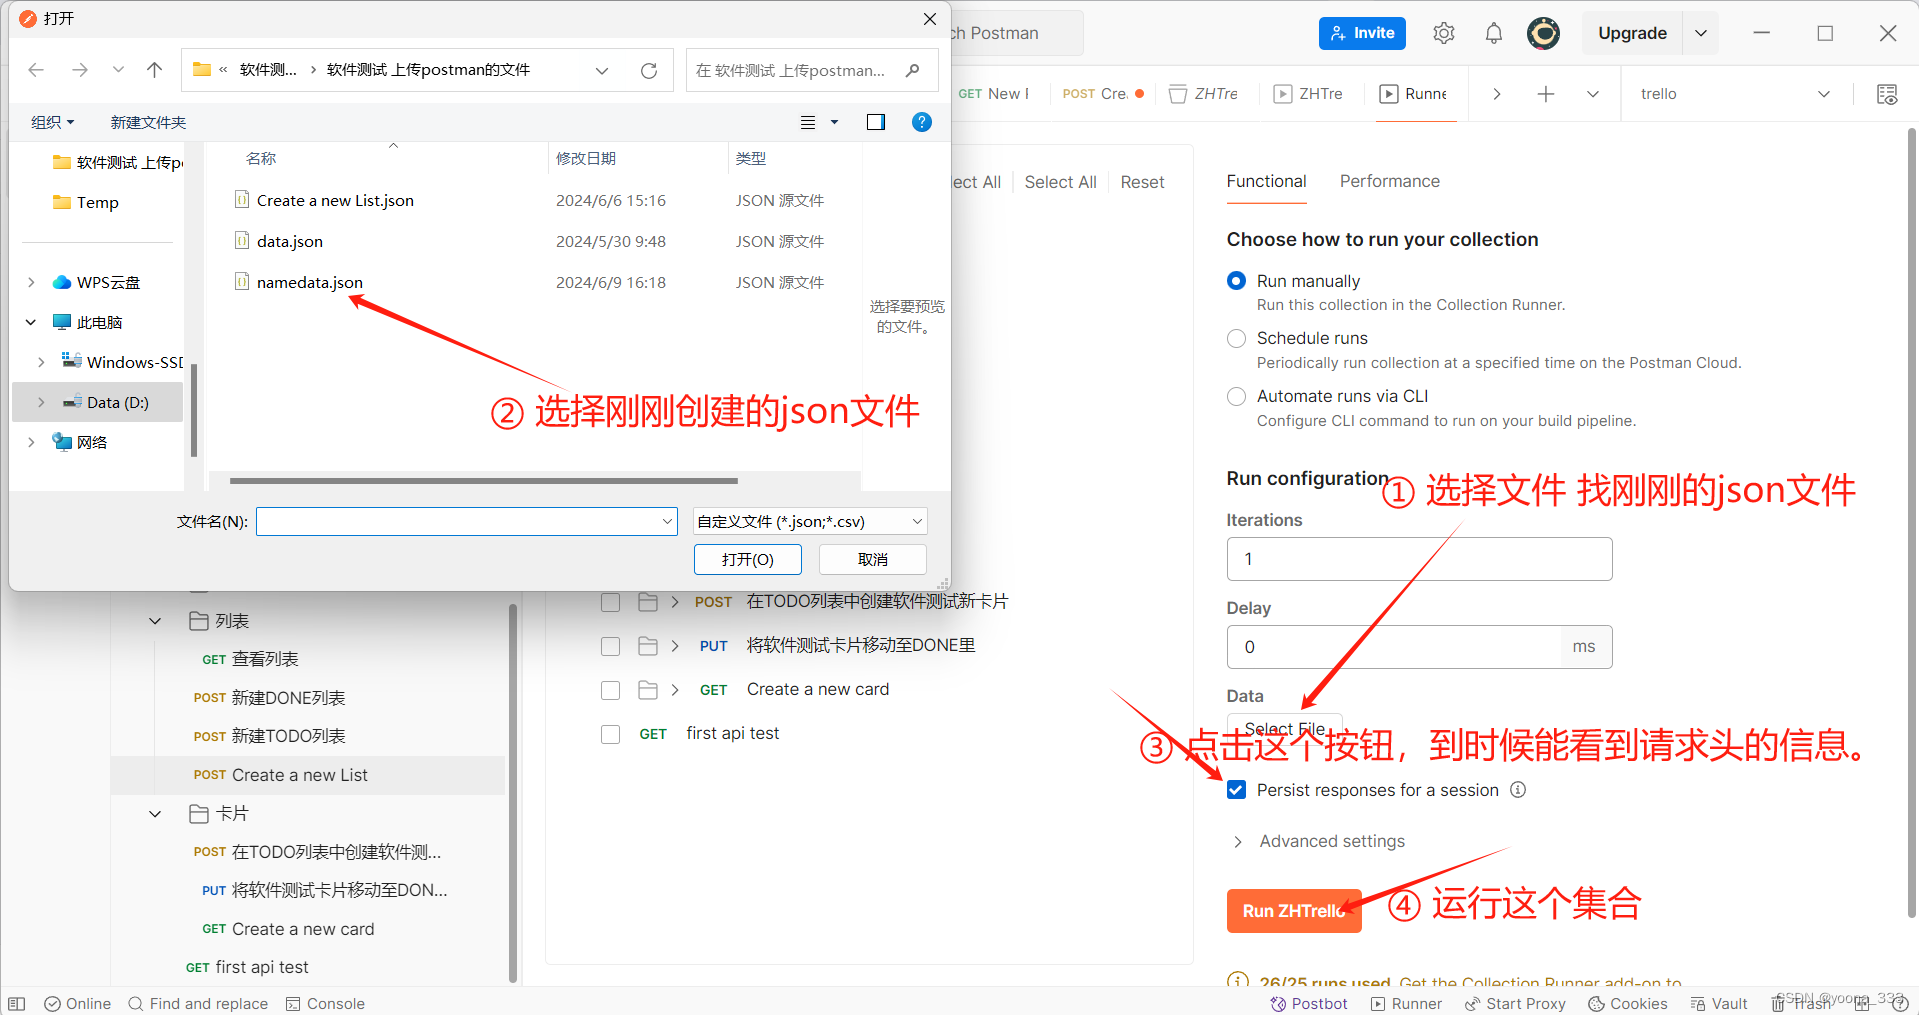Toggle the preview pane icon in dialog
Viewport: 1919px width, 1015px height.
point(876,122)
